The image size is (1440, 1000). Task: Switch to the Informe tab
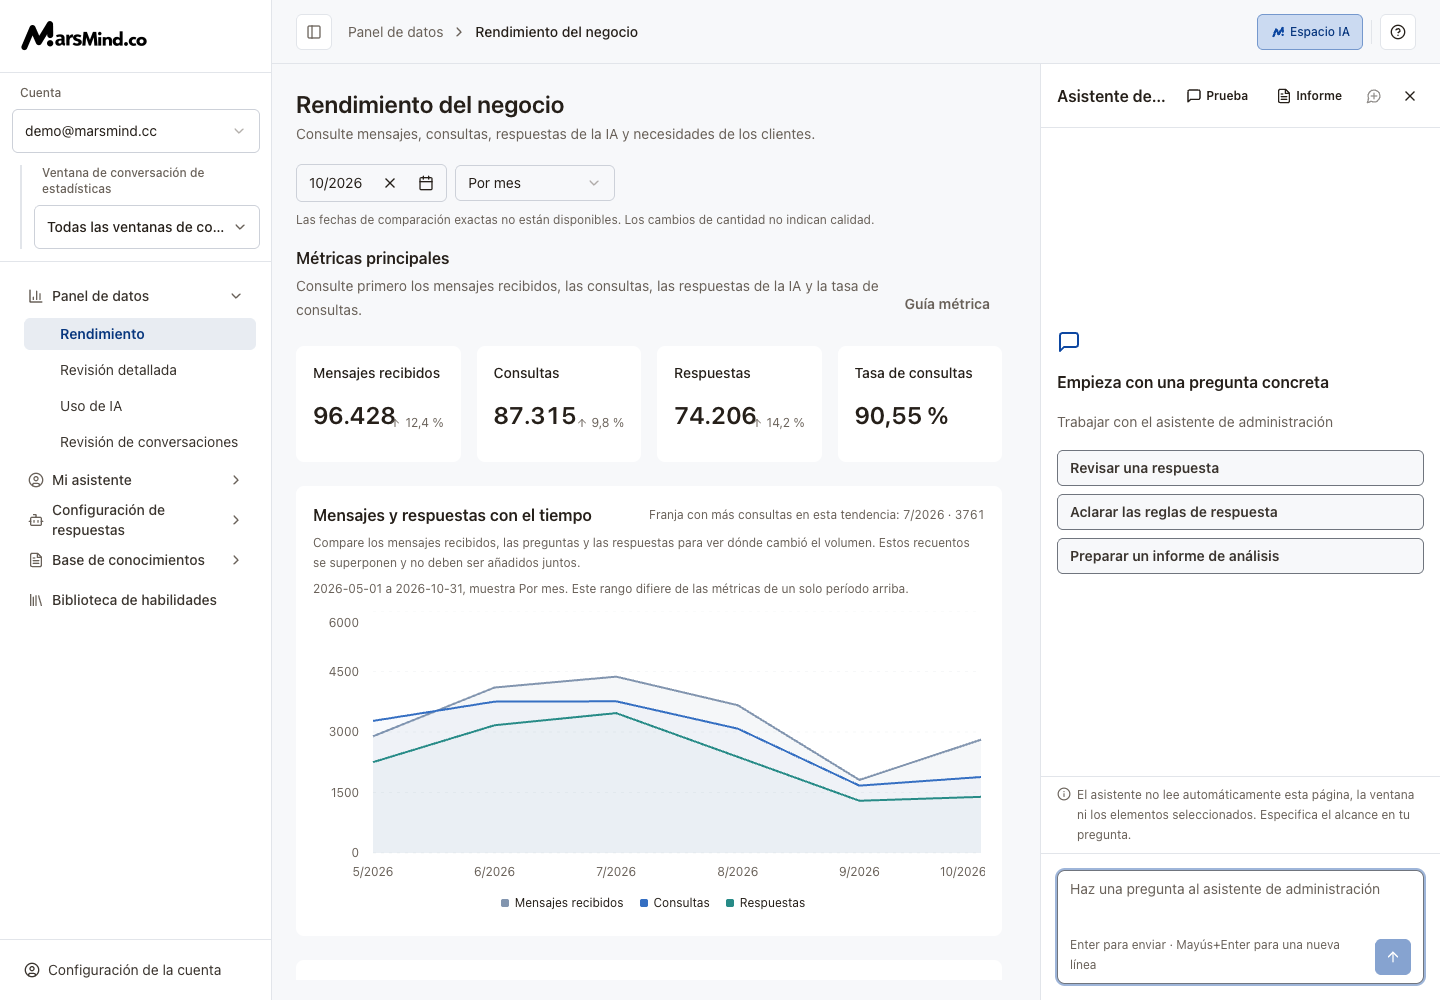pyautogui.click(x=1309, y=96)
